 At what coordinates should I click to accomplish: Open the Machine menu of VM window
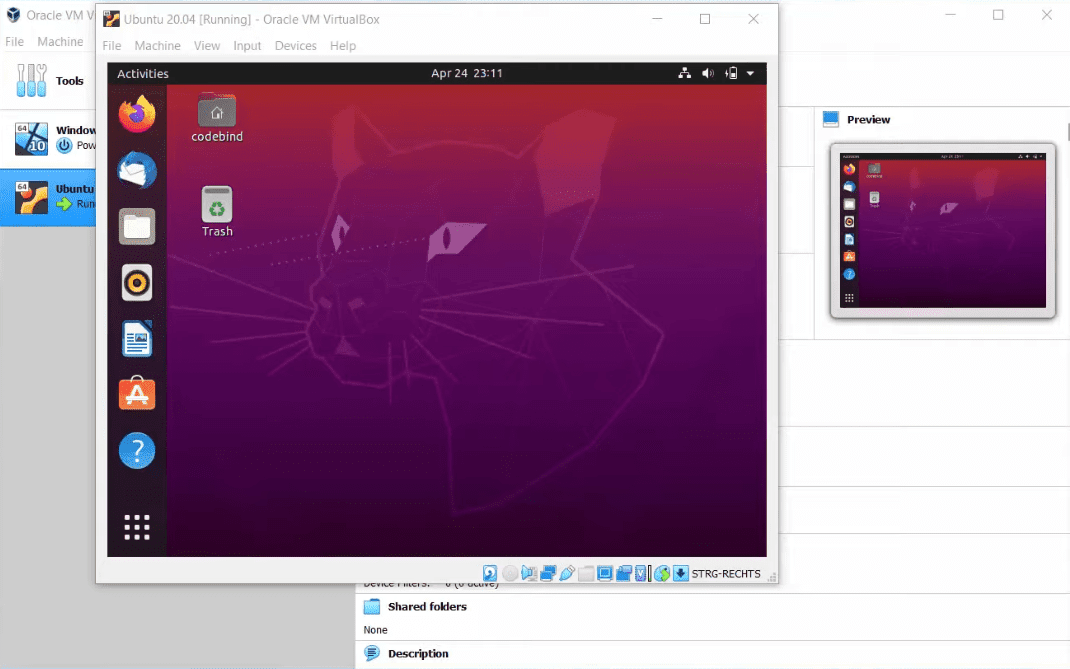tap(158, 46)
